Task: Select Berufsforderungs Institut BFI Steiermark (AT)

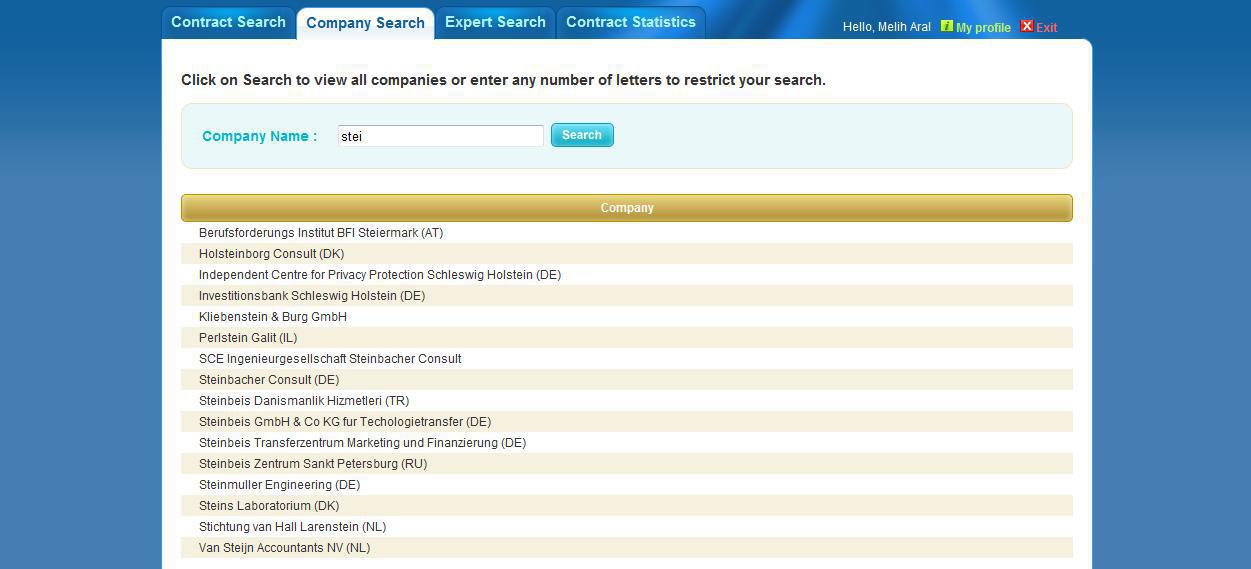Action: (321, 233)
